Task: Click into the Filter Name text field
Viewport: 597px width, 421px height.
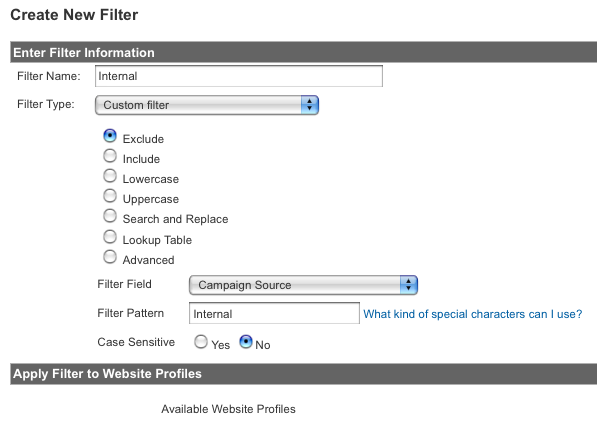Action: pos(239,76)
